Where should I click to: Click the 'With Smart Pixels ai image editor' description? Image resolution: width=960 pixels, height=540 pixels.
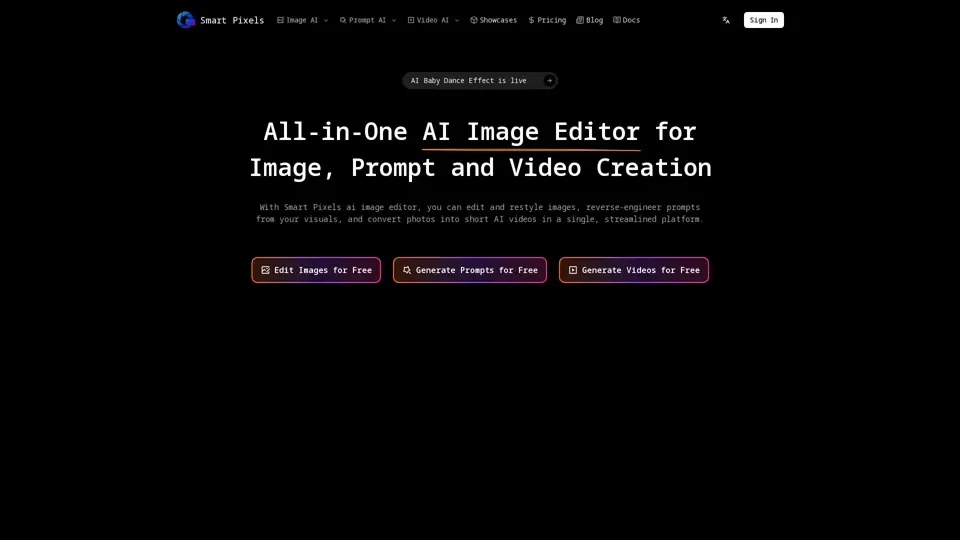tap(480, 213)
